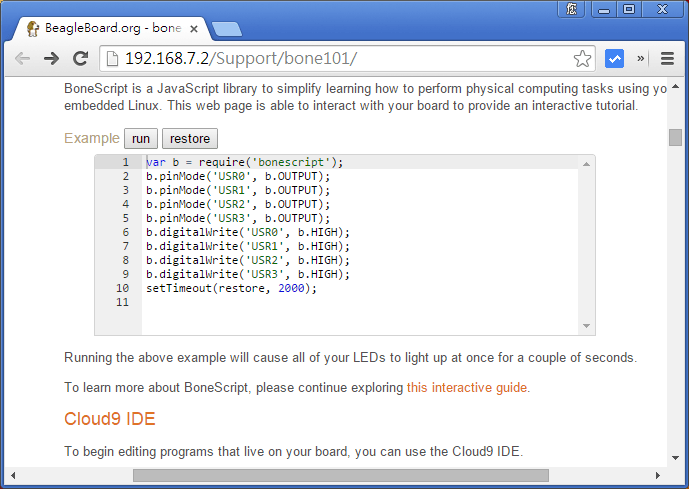Click the Cloud9 IDE heading
The height and width of the screenshot is (489, 689).
110,419
